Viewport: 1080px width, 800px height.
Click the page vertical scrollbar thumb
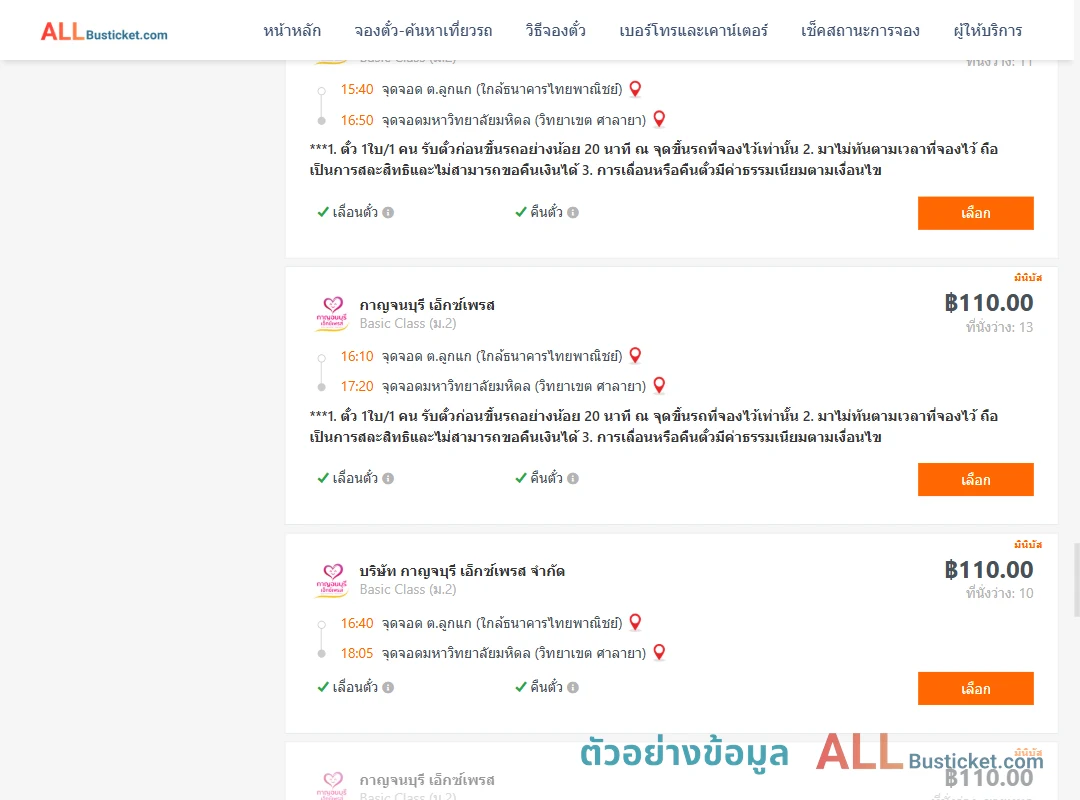[x=1076, y=580]
